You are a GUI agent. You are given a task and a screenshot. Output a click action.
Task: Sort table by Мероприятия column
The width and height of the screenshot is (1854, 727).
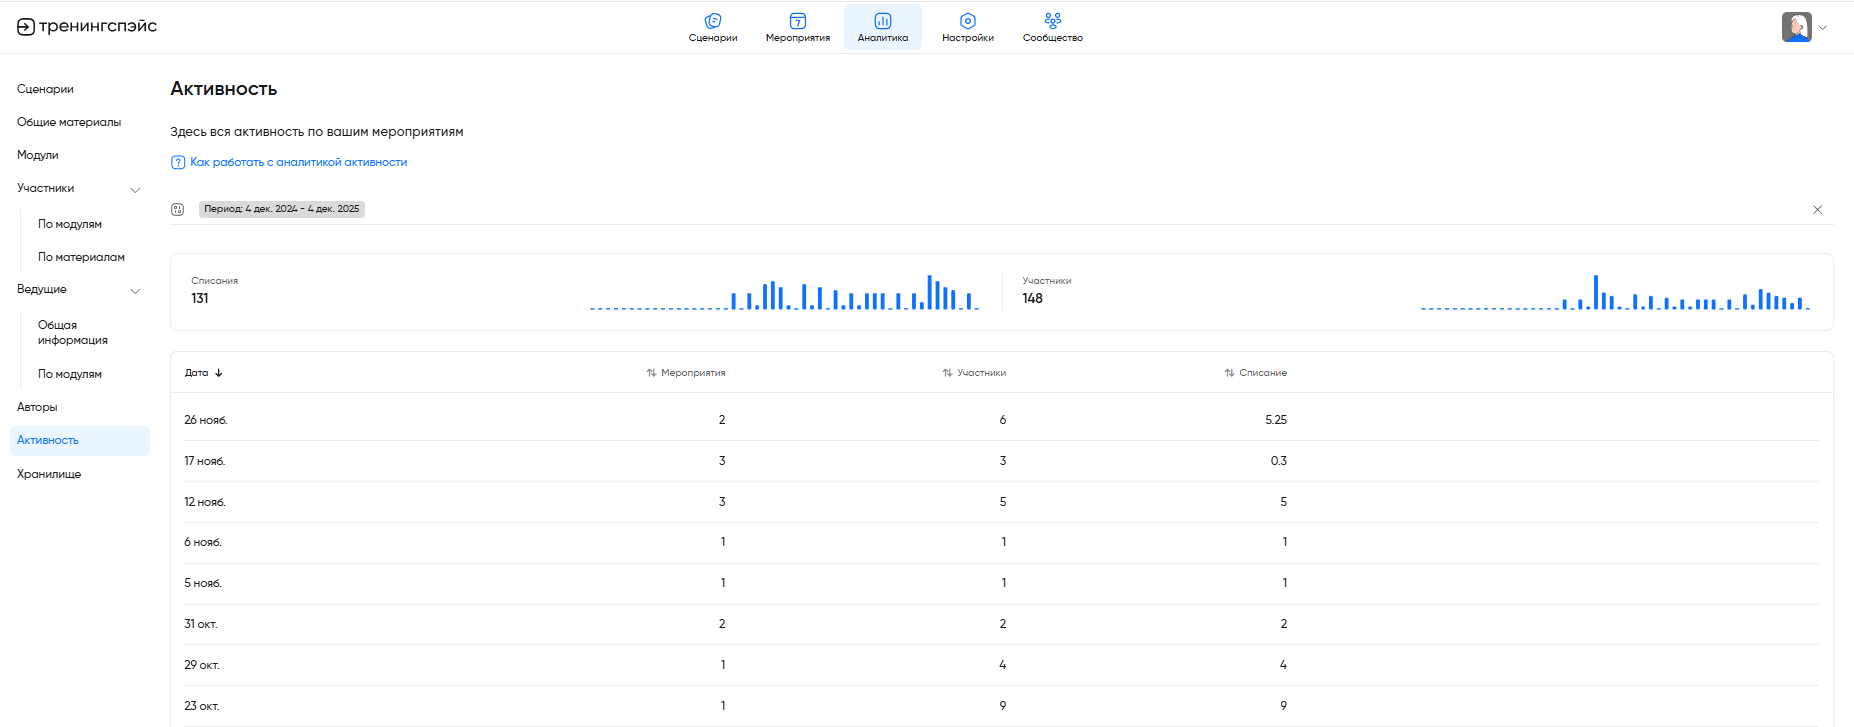coord(686,373)
